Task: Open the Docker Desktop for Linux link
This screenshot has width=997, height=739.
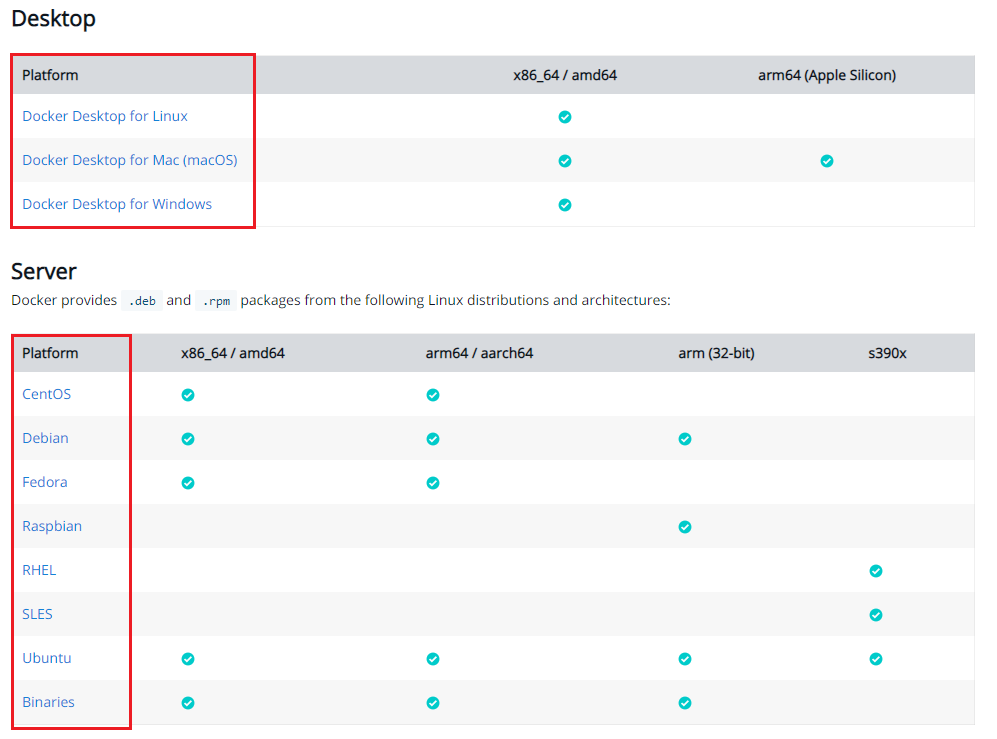Action: pyautogui.click(x=105, y=116)
